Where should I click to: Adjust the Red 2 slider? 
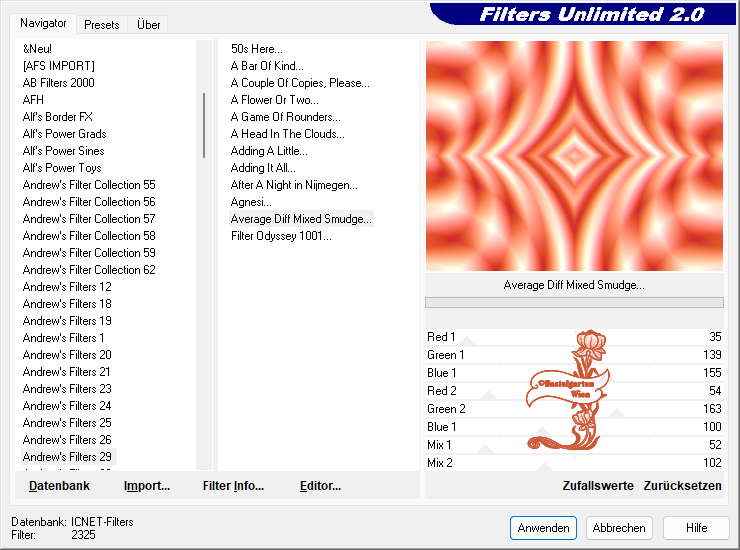pos(574,391)
